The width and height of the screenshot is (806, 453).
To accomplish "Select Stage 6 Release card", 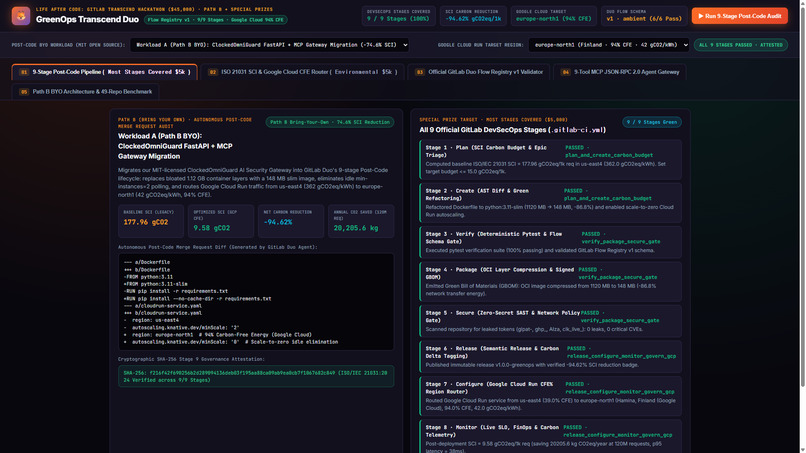I will tap(551, 356).
